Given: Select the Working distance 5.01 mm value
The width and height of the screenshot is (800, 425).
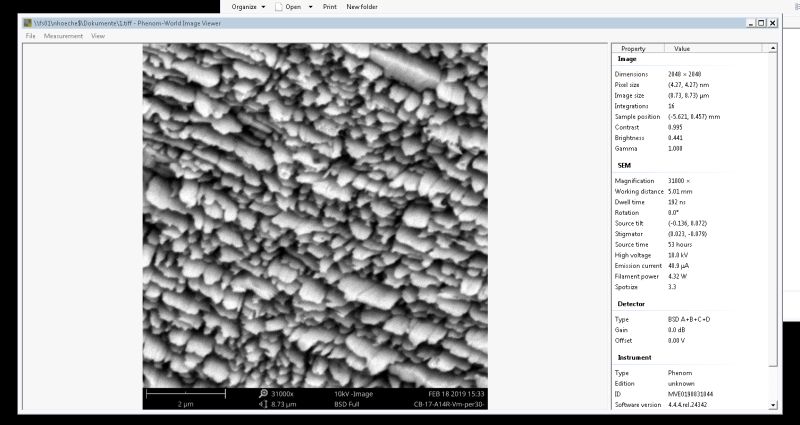Looking at the screenshot, I should coord(680,191).
